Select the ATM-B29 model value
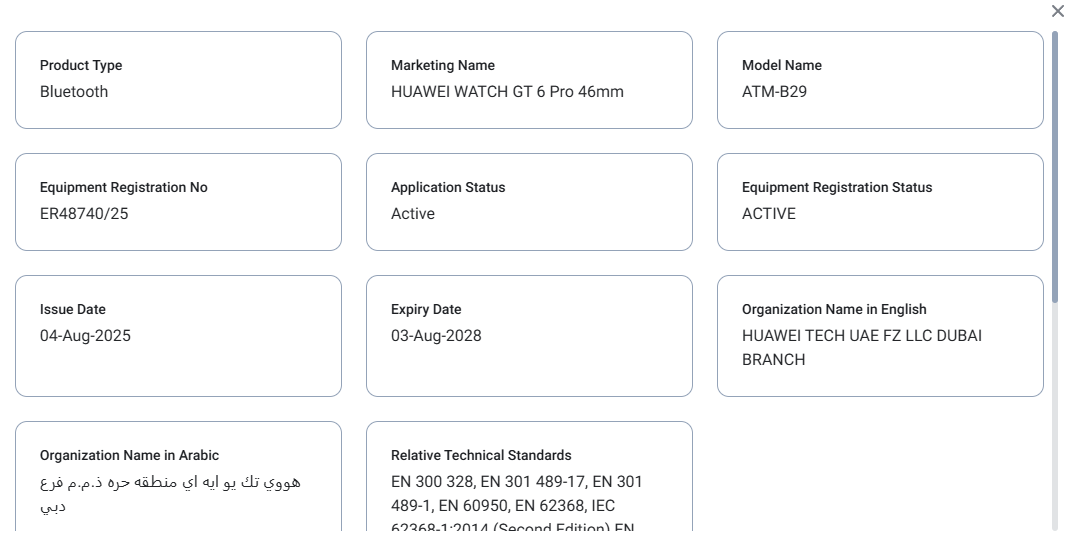 [774, 92]
